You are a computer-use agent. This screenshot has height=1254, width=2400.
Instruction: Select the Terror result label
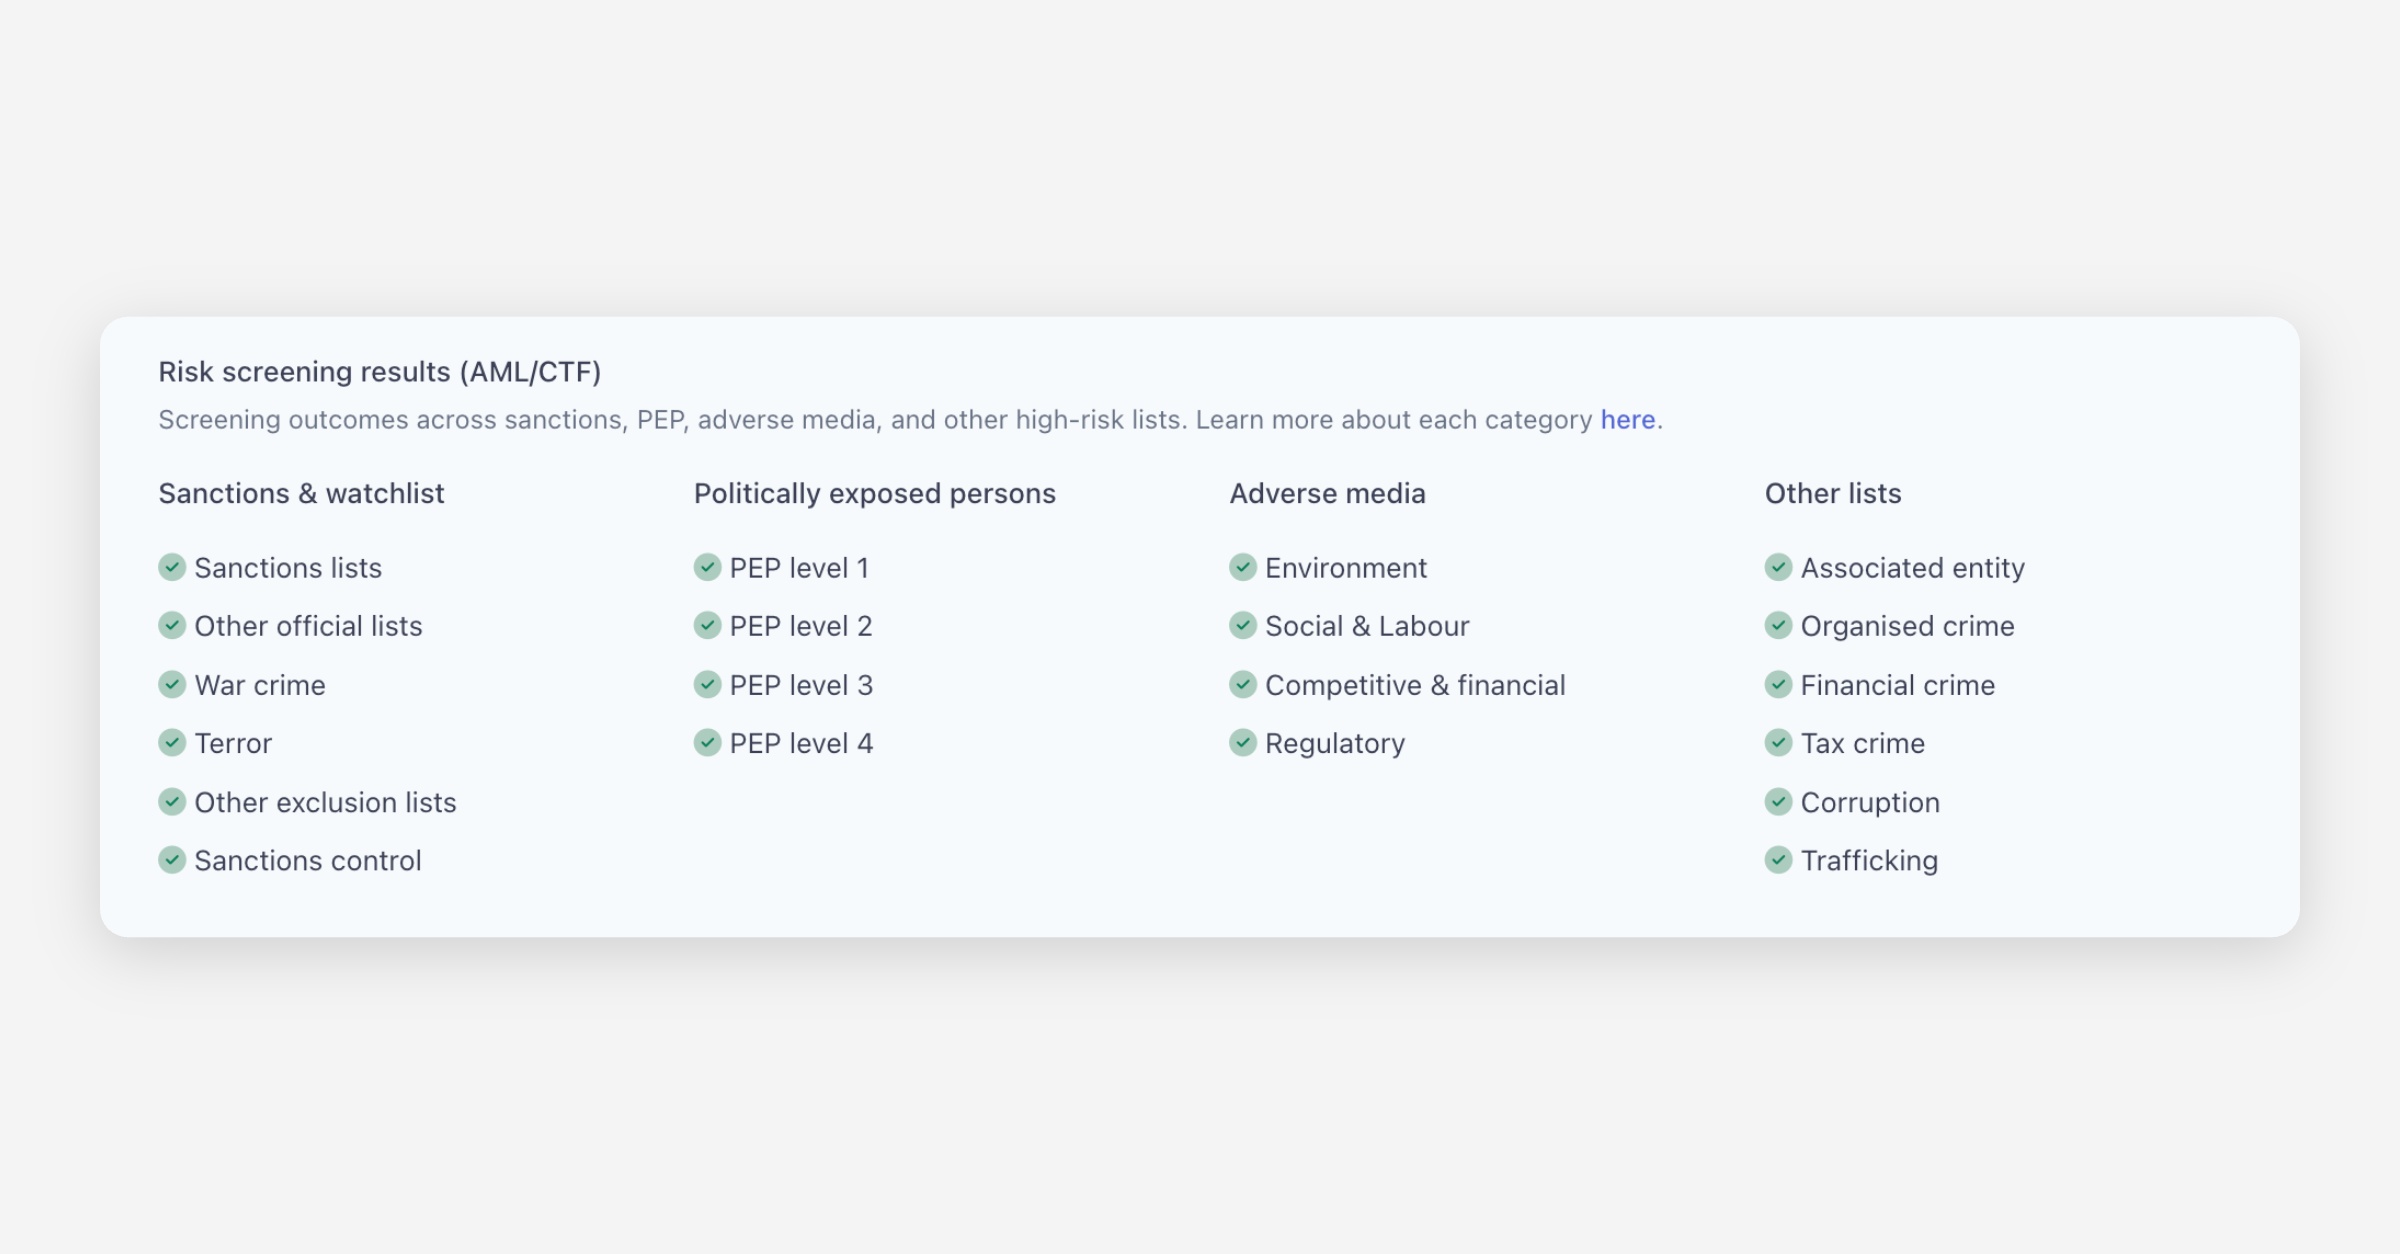click(x=233, y=744)
